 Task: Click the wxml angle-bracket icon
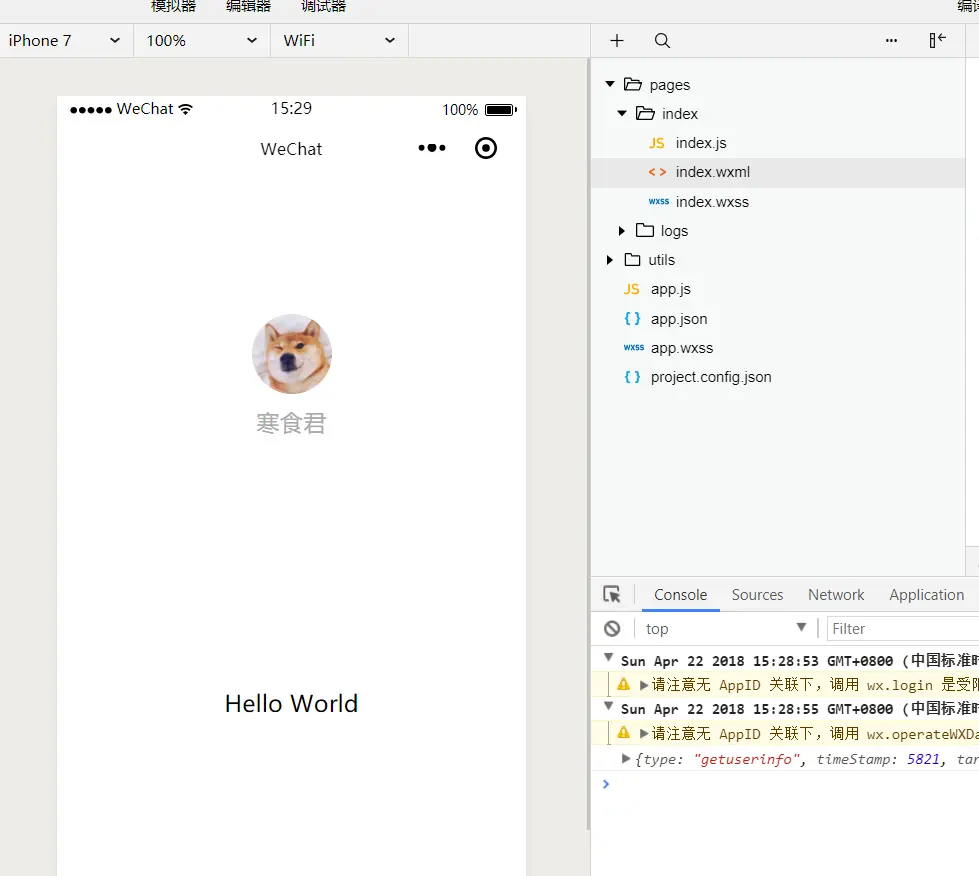click(657, 172)
